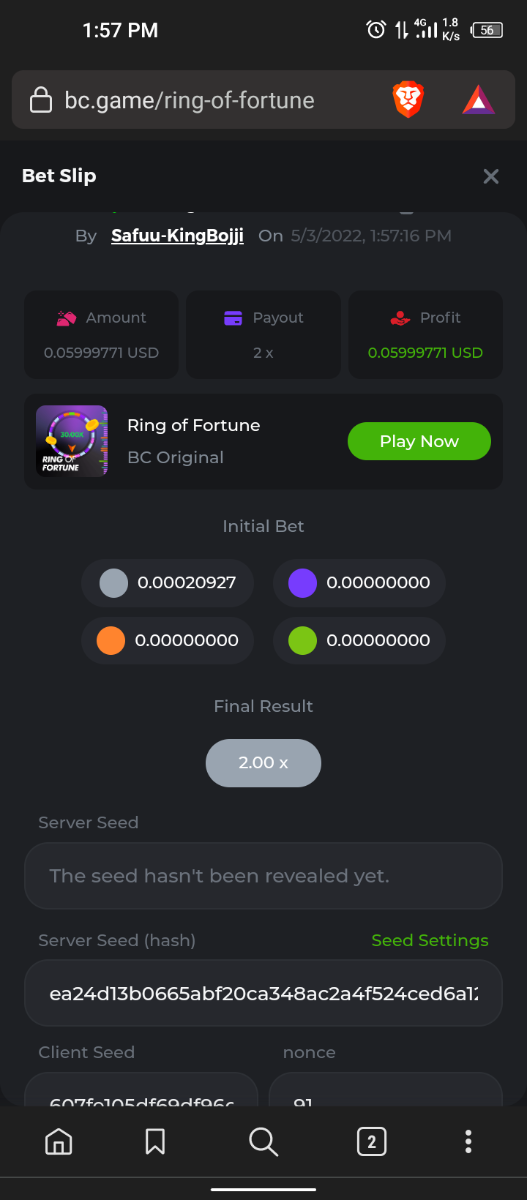Tap the Brave lion shield icon
This screenshot has height=1200, width=527.
pos(408,100)
